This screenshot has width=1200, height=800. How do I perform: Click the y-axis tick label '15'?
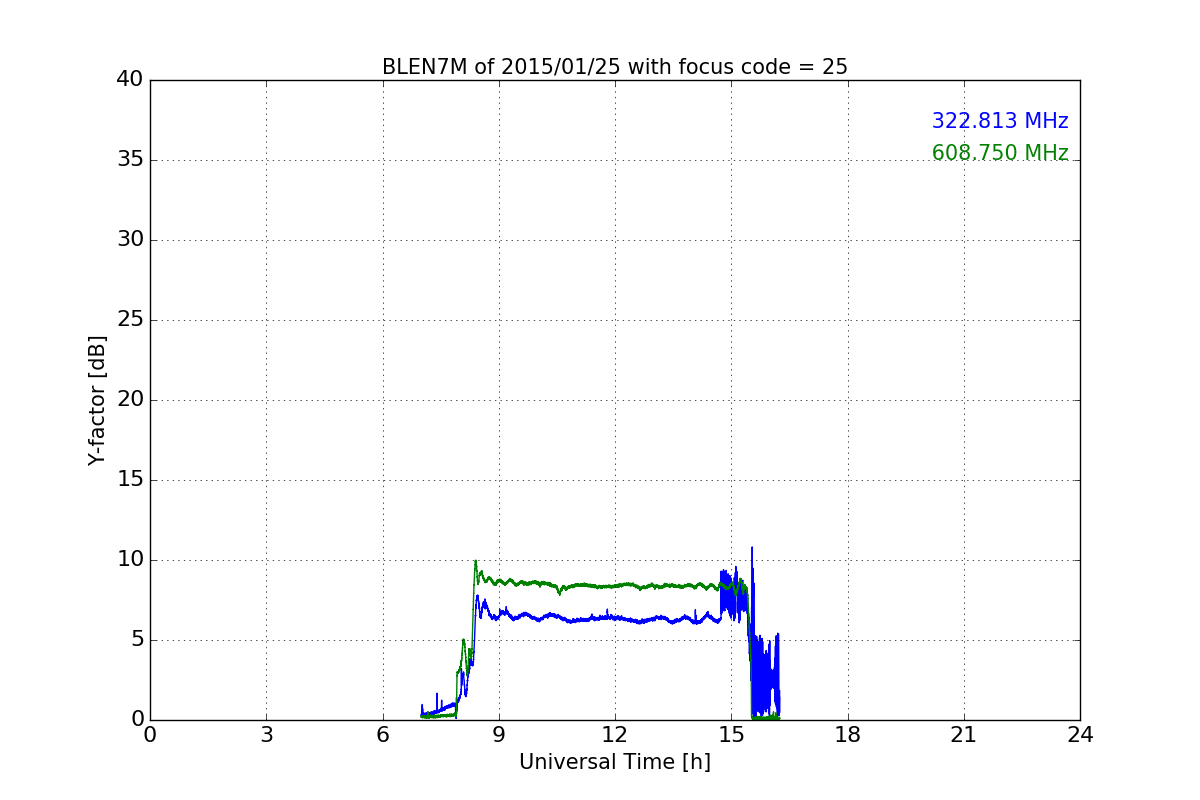click(x=130, y=480)
